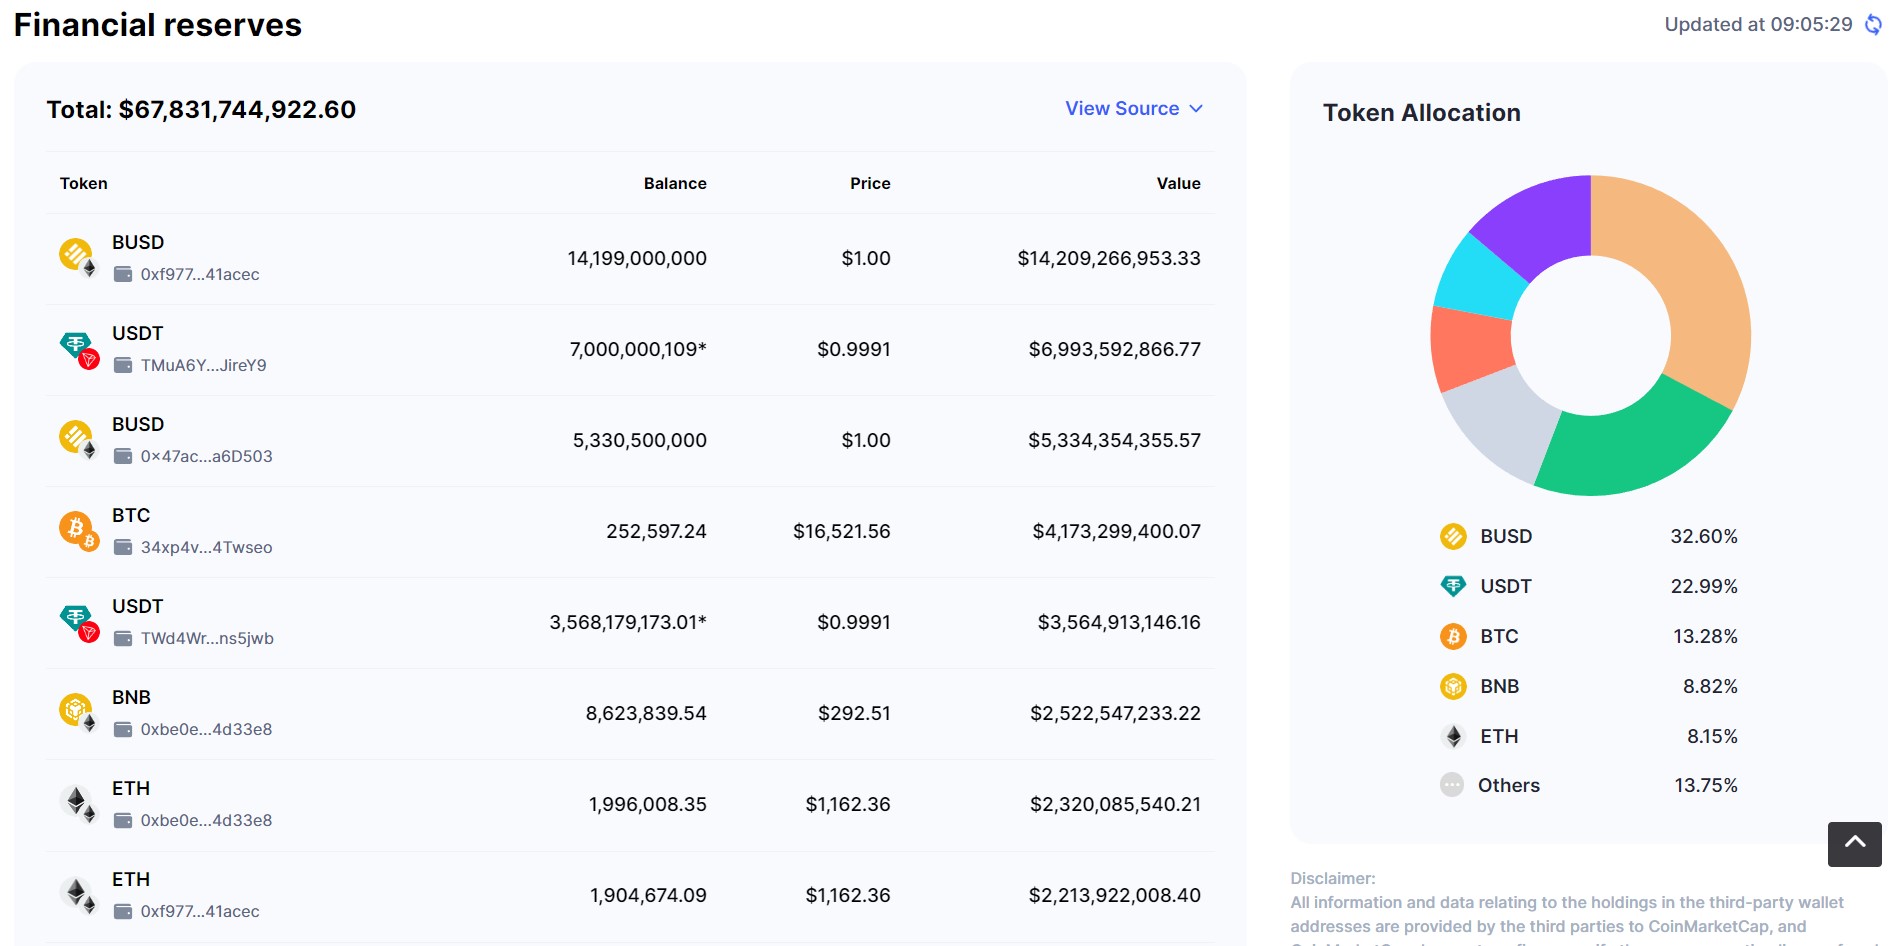Click the refresh icon next to the update time
Viewport: 1897px width, 946px height.
(1872, 23)
